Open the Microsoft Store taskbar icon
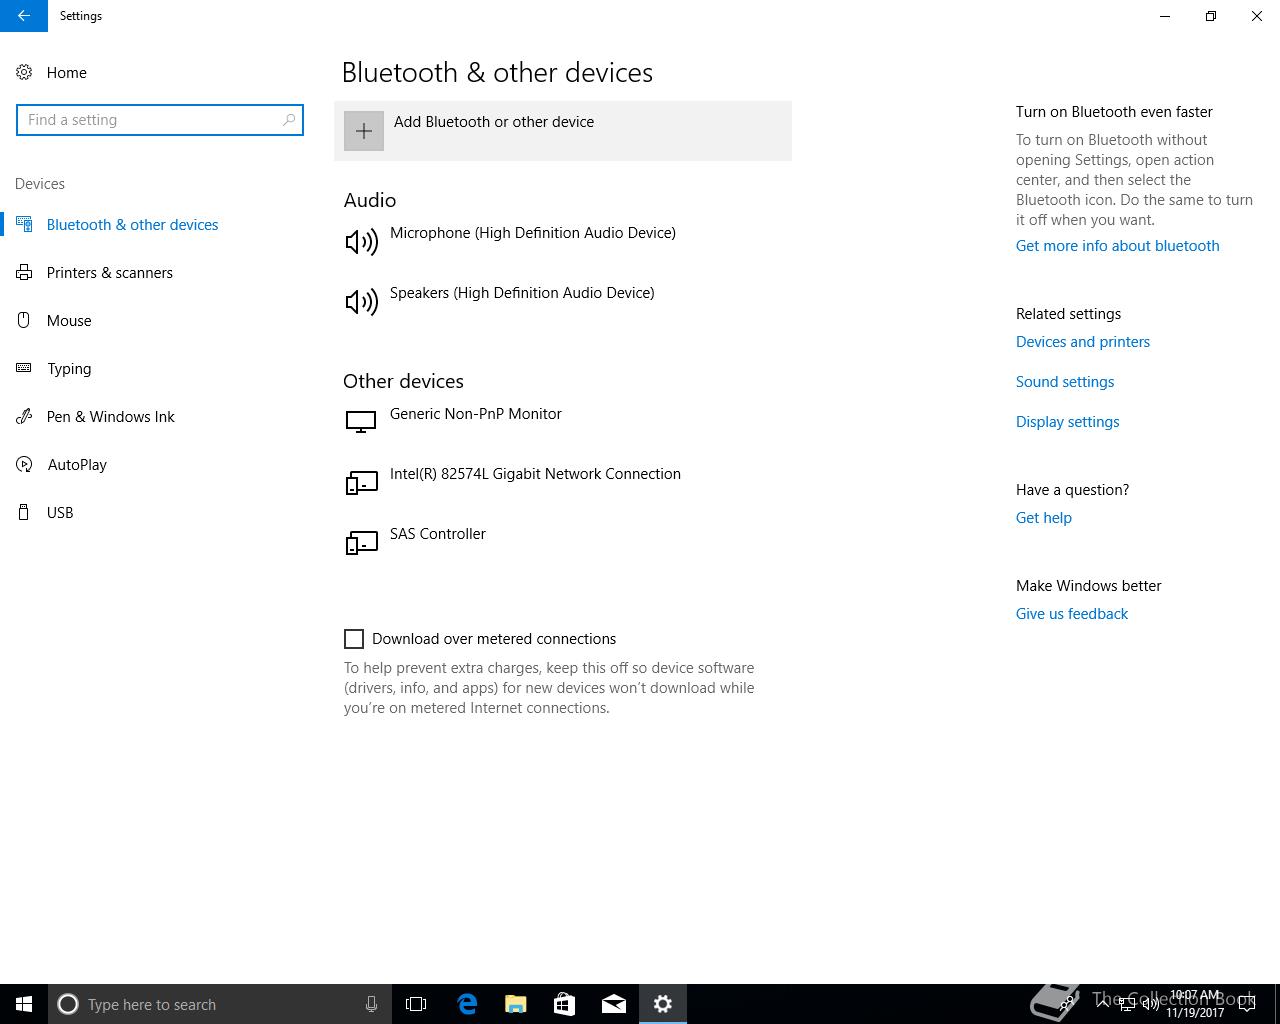 [565, 1004]
